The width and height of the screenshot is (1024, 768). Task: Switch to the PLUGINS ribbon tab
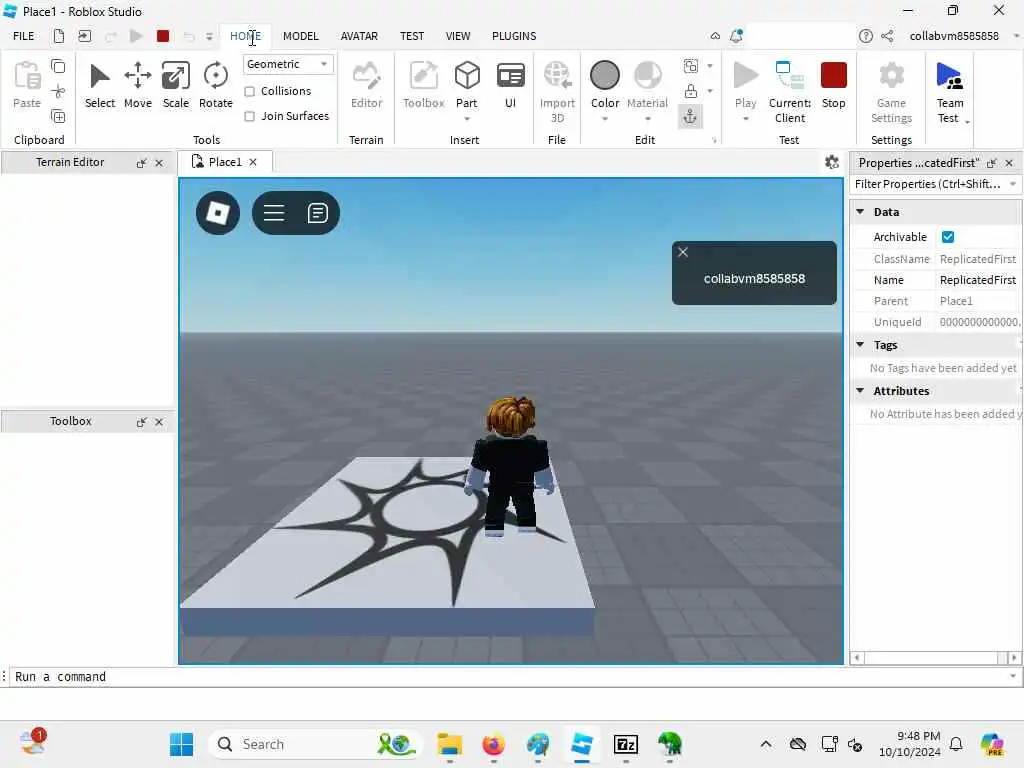point(514,36)
